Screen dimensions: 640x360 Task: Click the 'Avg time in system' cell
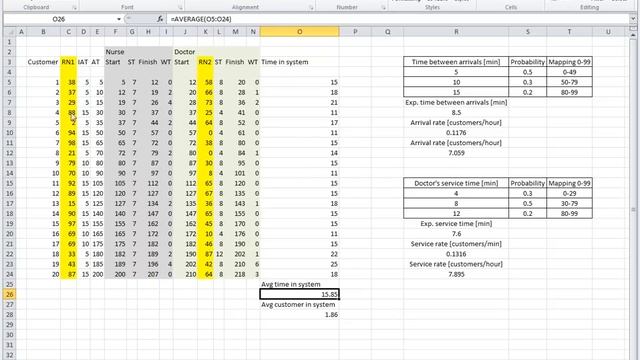click(300, 284)
